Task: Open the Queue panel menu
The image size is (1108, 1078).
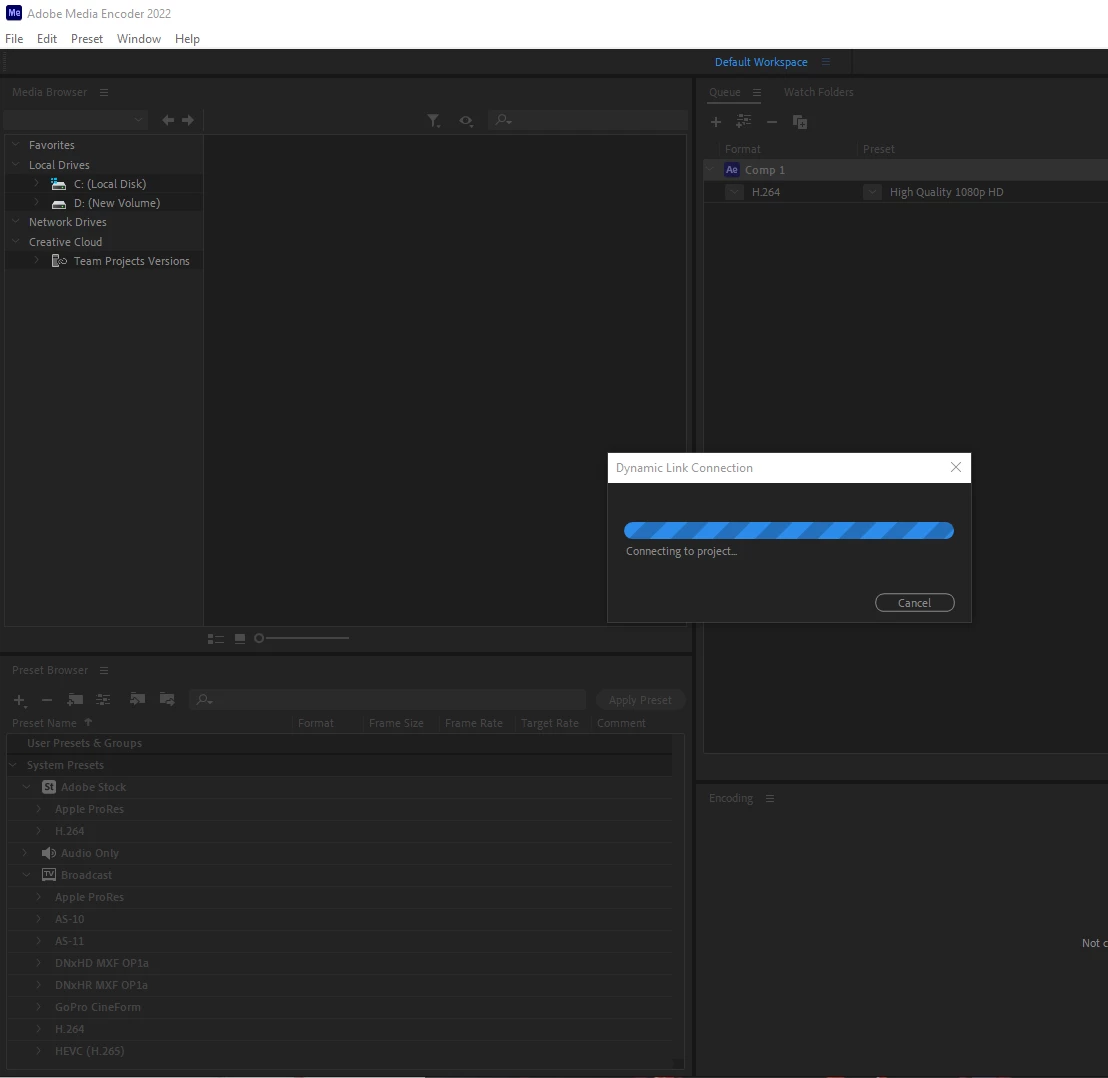Action: [757, 93]
